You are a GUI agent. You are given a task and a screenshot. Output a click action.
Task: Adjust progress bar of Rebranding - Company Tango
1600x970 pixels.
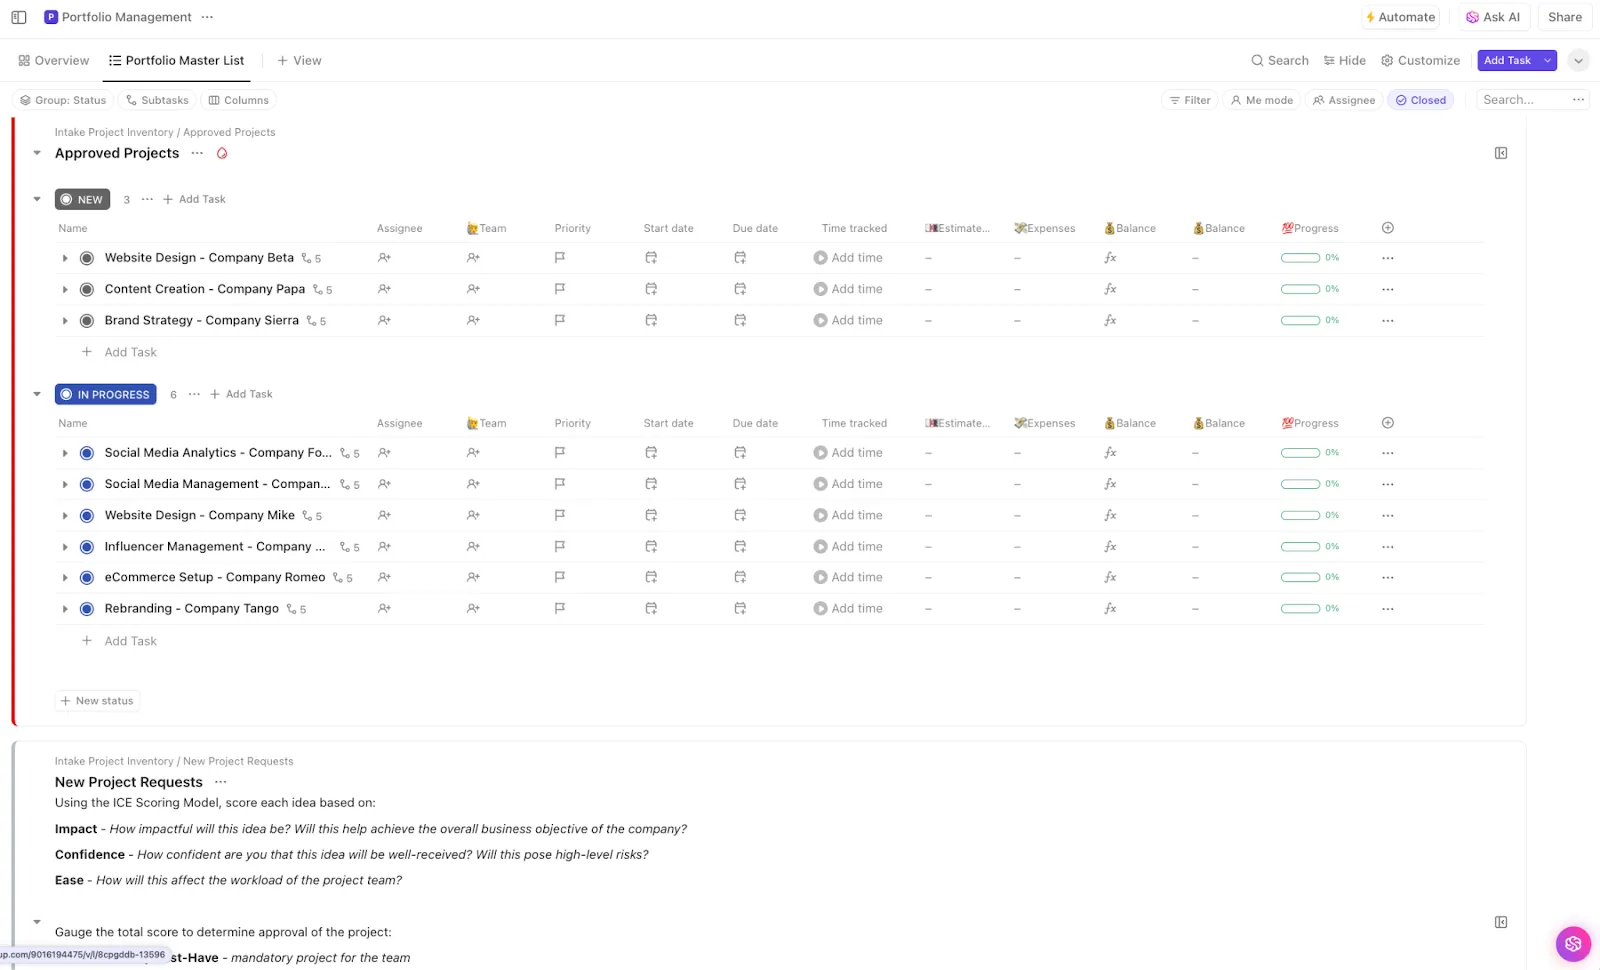1300,609
